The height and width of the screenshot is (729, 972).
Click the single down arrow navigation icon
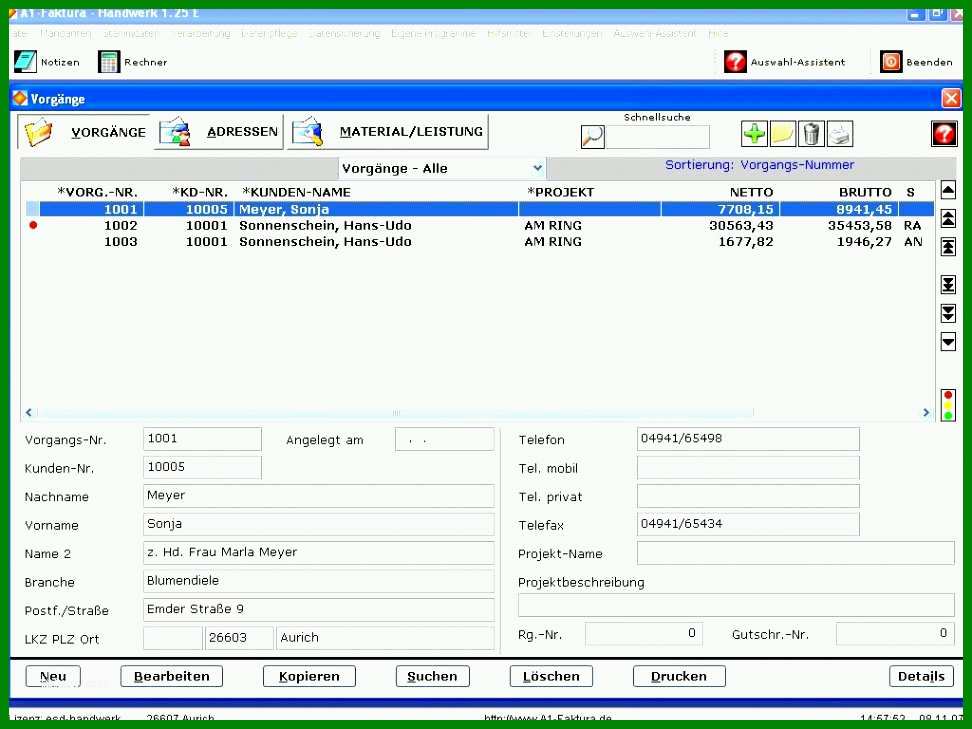pyautogui.click(x=948, y=342)
